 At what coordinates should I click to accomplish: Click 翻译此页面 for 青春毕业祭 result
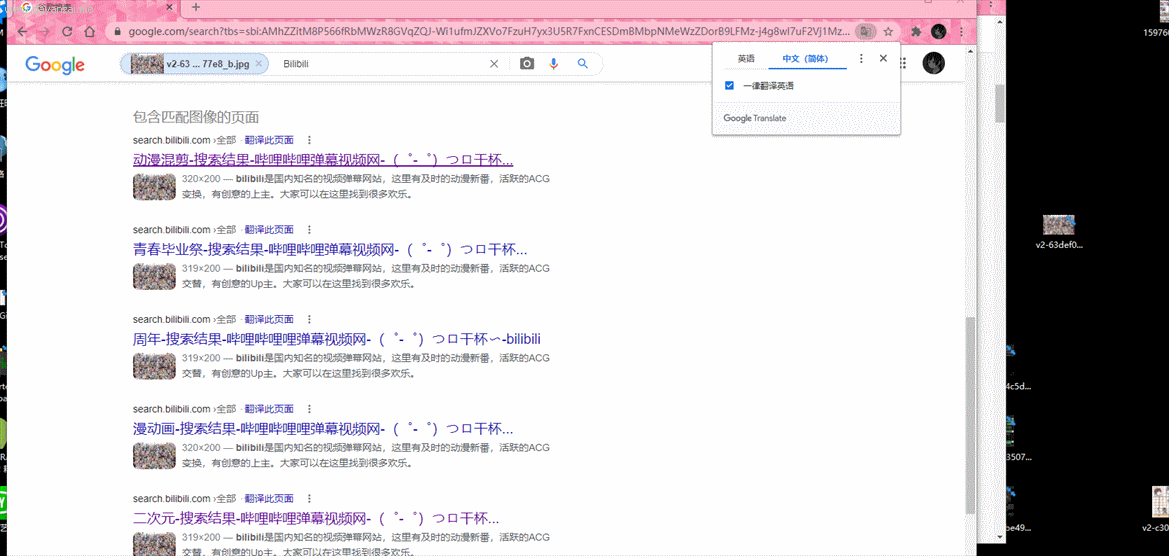(269, 230)
